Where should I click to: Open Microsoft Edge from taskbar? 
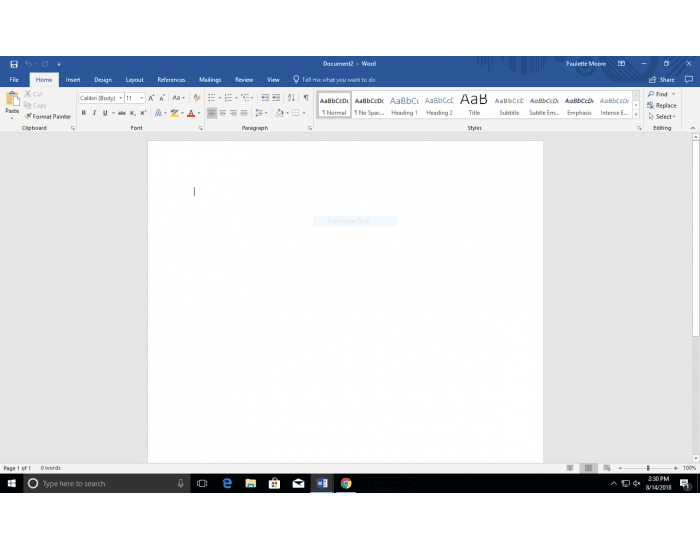pyautogui.click(x=227, y=483)
